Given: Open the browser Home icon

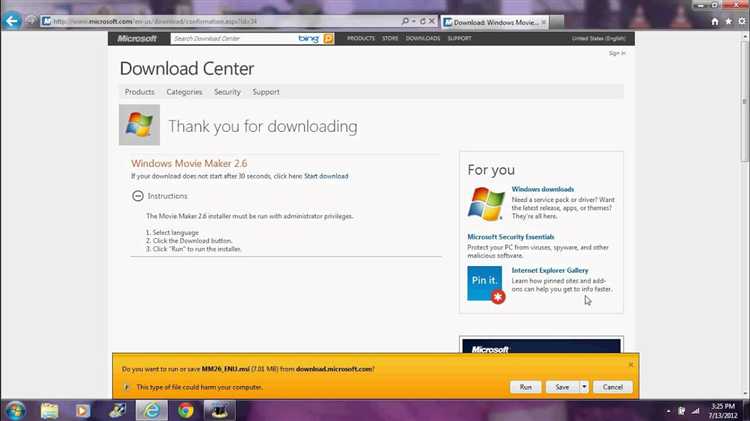Looking at the screenshot, I should (x=715, y=22).
